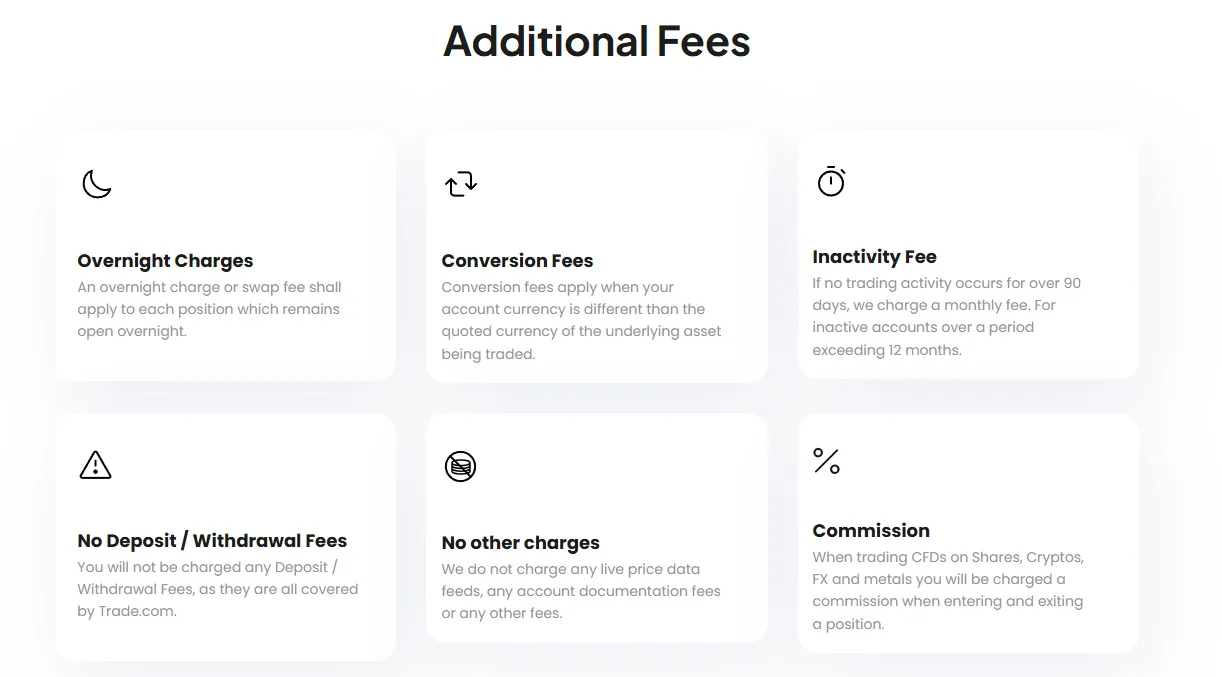Viewport: 1222px width, 677px height.
Task: Click blank area inside Commission card
Action: (1000, 460)
